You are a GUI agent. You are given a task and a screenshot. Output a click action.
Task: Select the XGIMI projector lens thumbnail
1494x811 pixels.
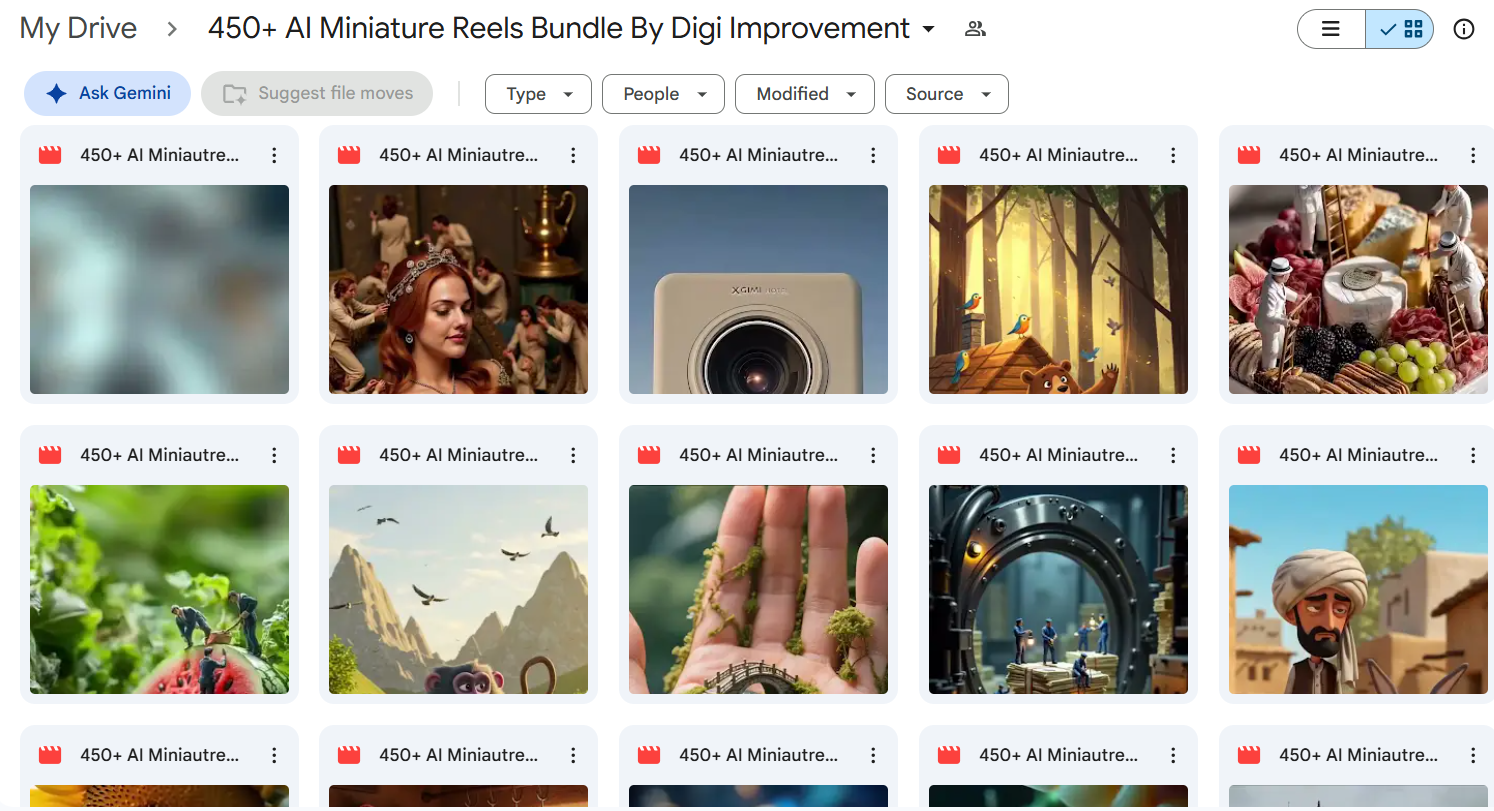click(758, 290)
